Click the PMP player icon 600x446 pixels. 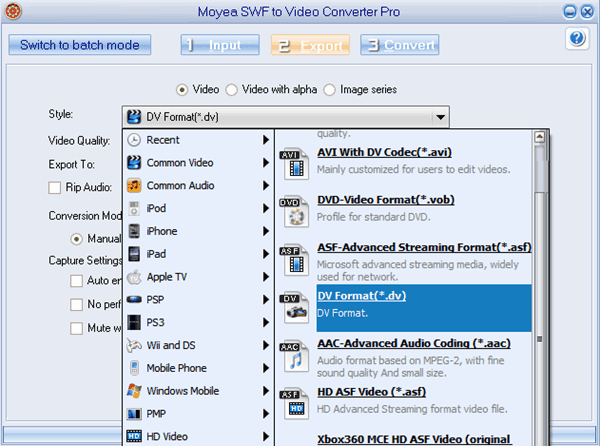pyautogui.click(x=134, y=414)
